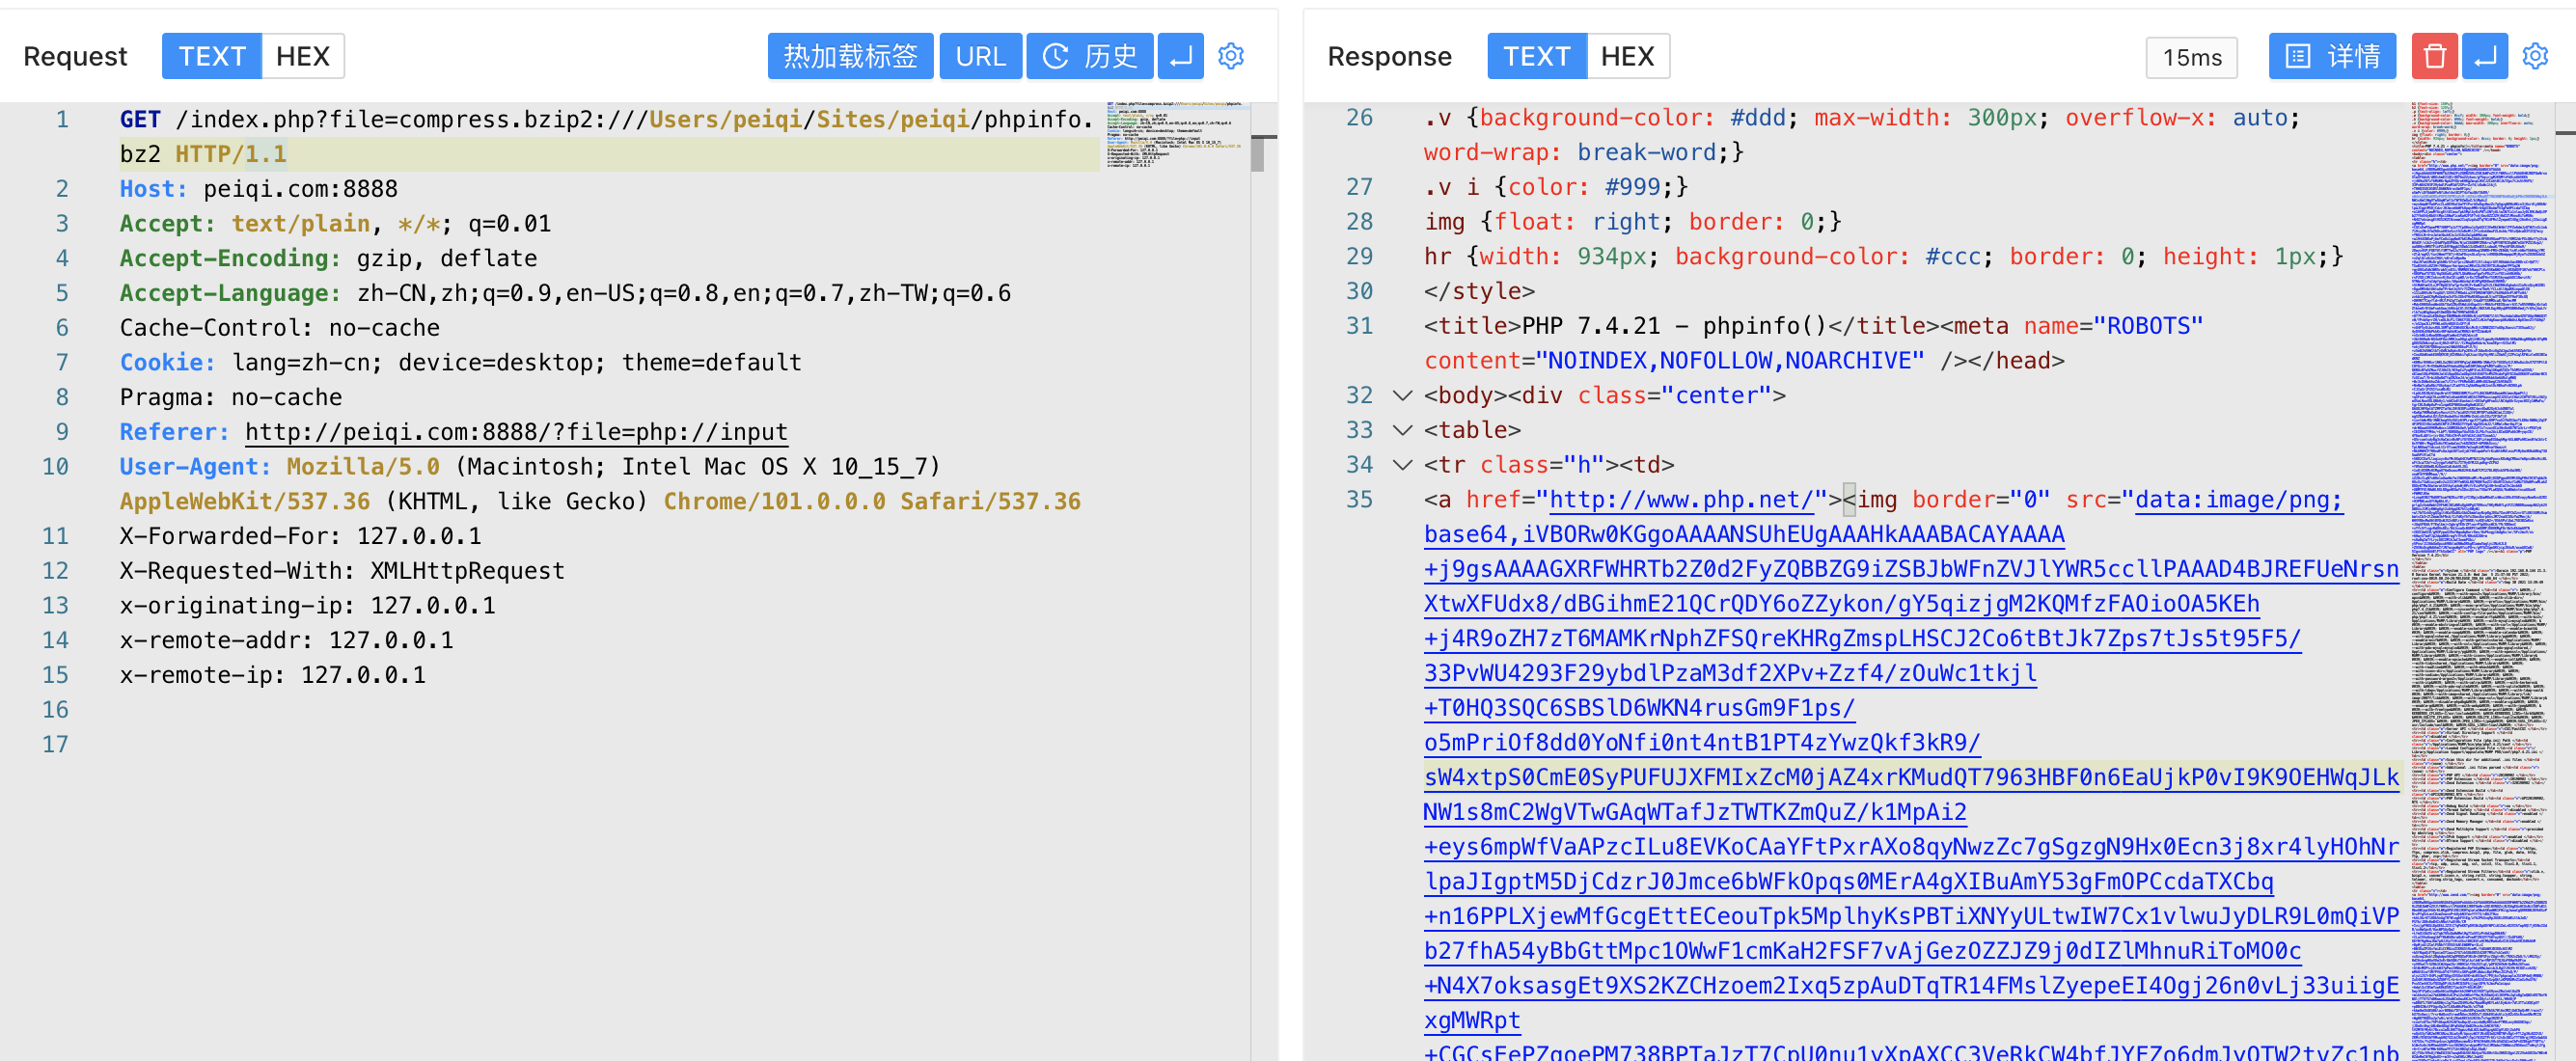Click the img {float: right line
Viewport: 2576px width, 1061px height.
[1632, 222]
